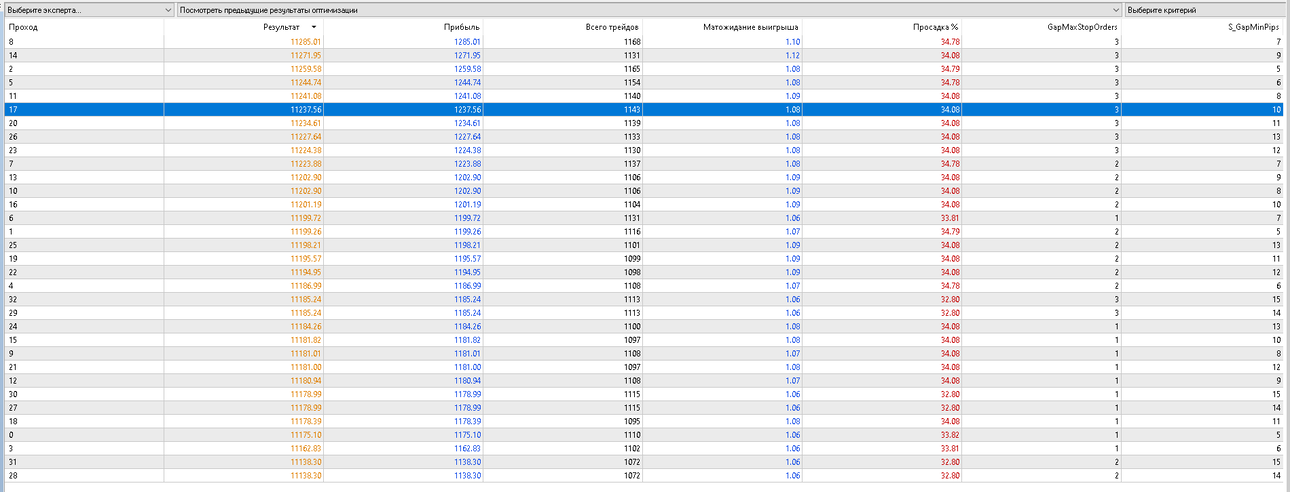This screenshot has height=492, width=1290.
Task: Select profit value 1224.38
Action: click(x=467, y=149)
